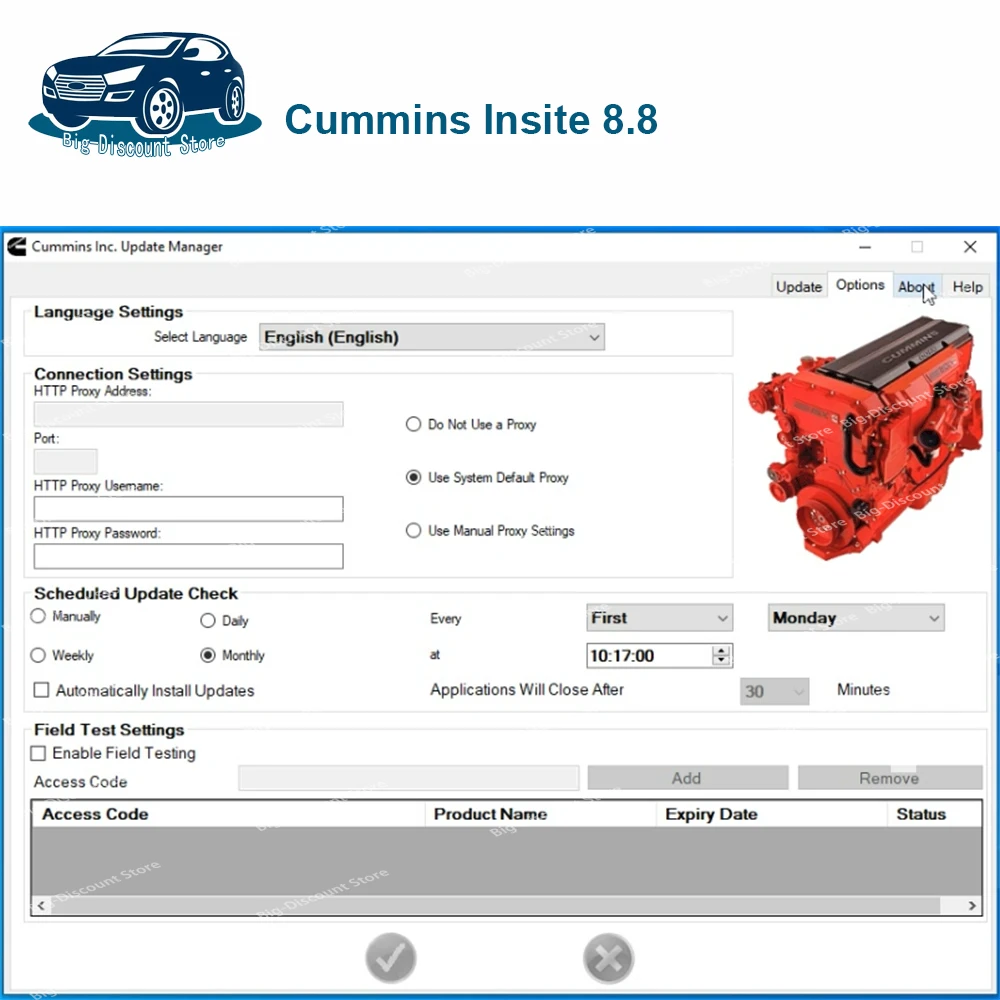1000x1000 pixels.
Task: Decrease time with spinner down arrow
Action: pos(721,660)
